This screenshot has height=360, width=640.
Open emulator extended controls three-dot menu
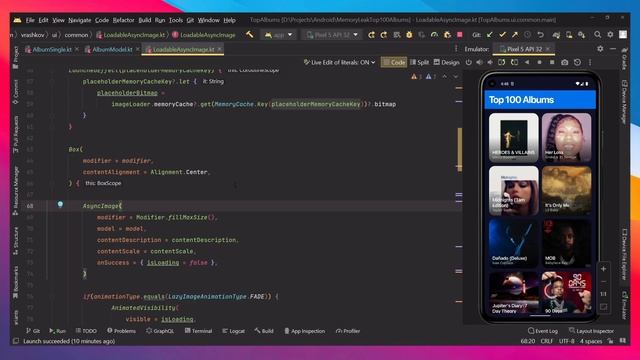(x=590, y=62)
